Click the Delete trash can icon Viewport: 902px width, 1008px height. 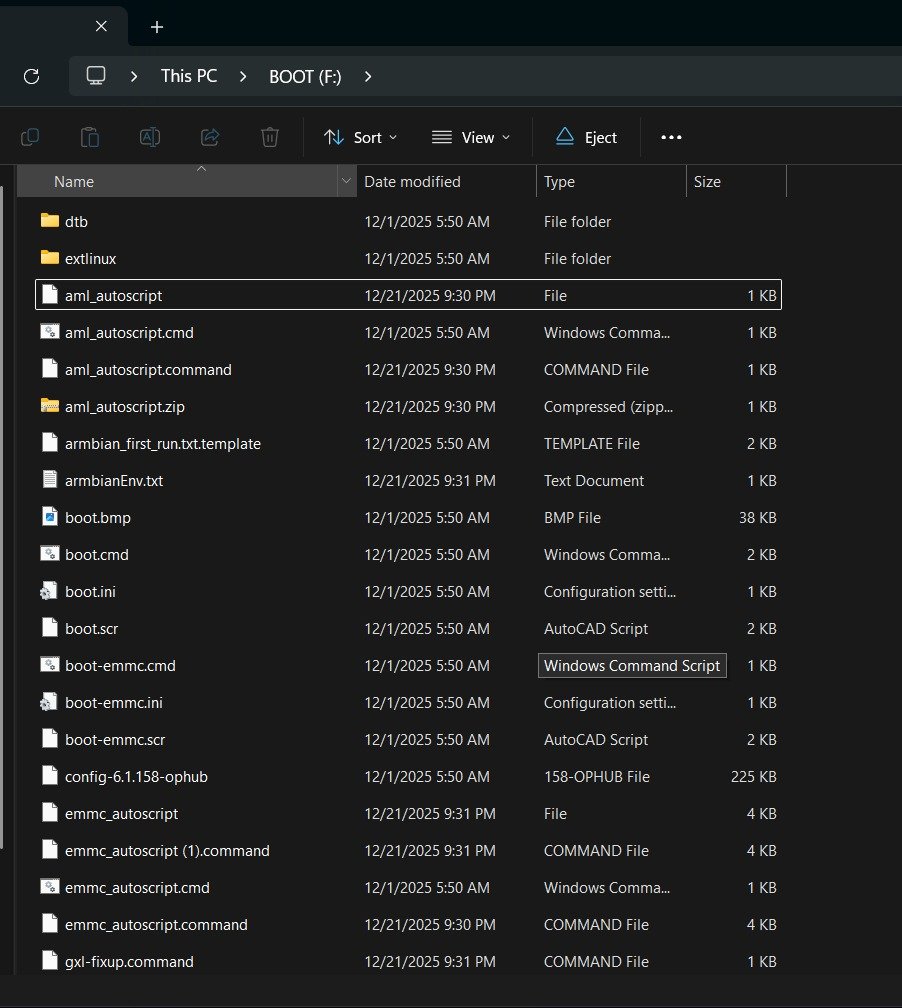click(x=270, y=137)
